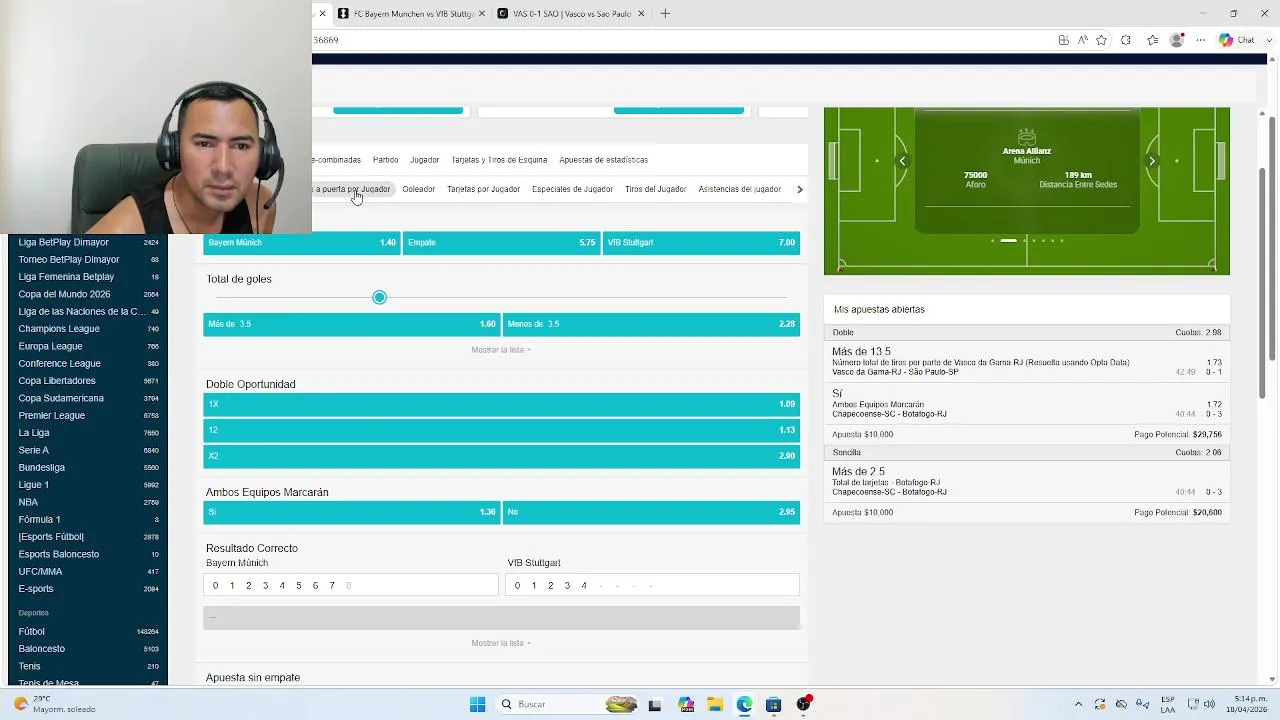Open OBS Studio from taskbar
The width and height of the screenshot is (1280, 720).
click(803, 704)
